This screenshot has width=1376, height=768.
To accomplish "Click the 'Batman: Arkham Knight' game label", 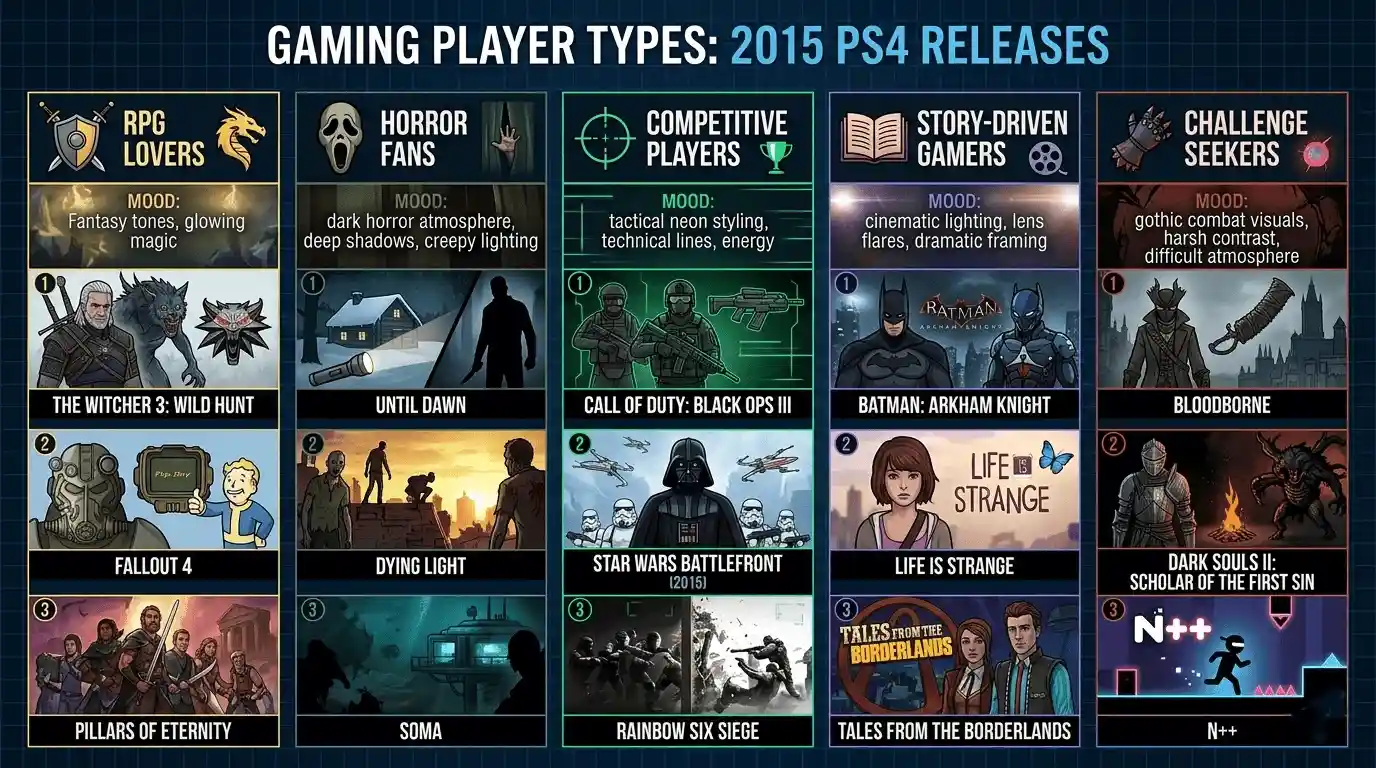I will point(955,405).
